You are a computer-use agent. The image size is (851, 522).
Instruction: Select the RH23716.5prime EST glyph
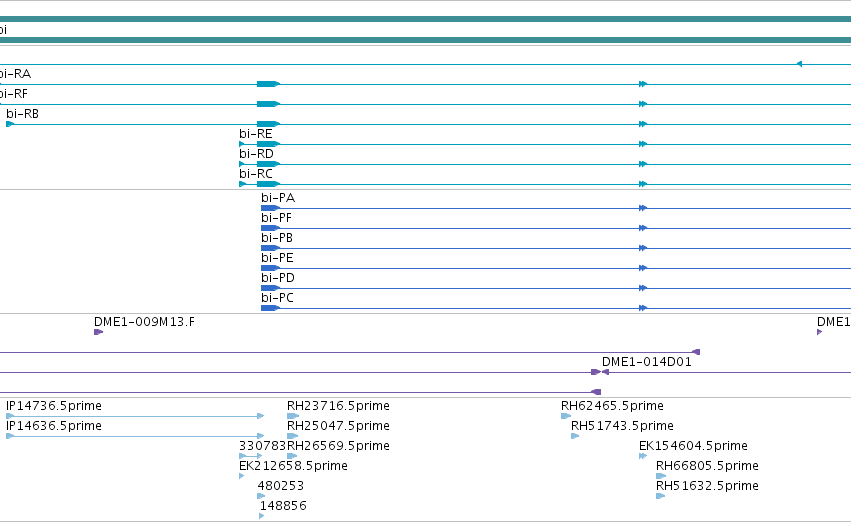[293, 416]
